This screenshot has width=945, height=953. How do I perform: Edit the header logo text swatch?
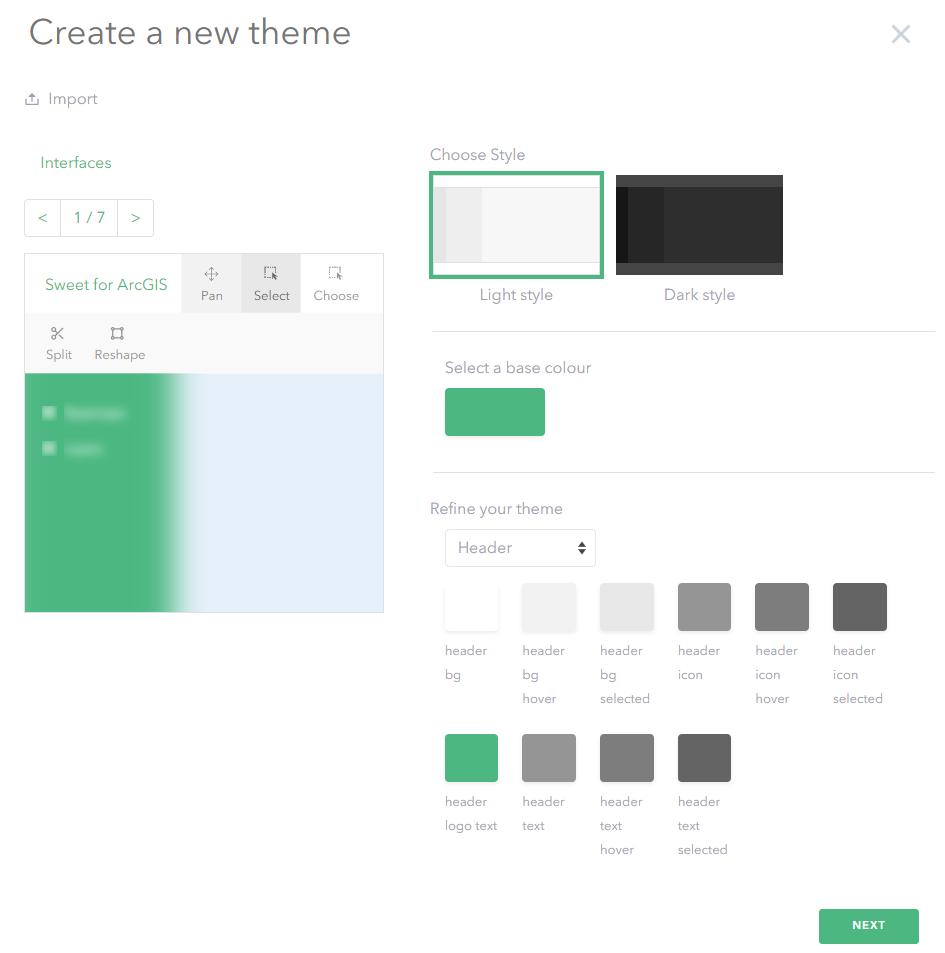pyautogui.click(x=471, y=758)
